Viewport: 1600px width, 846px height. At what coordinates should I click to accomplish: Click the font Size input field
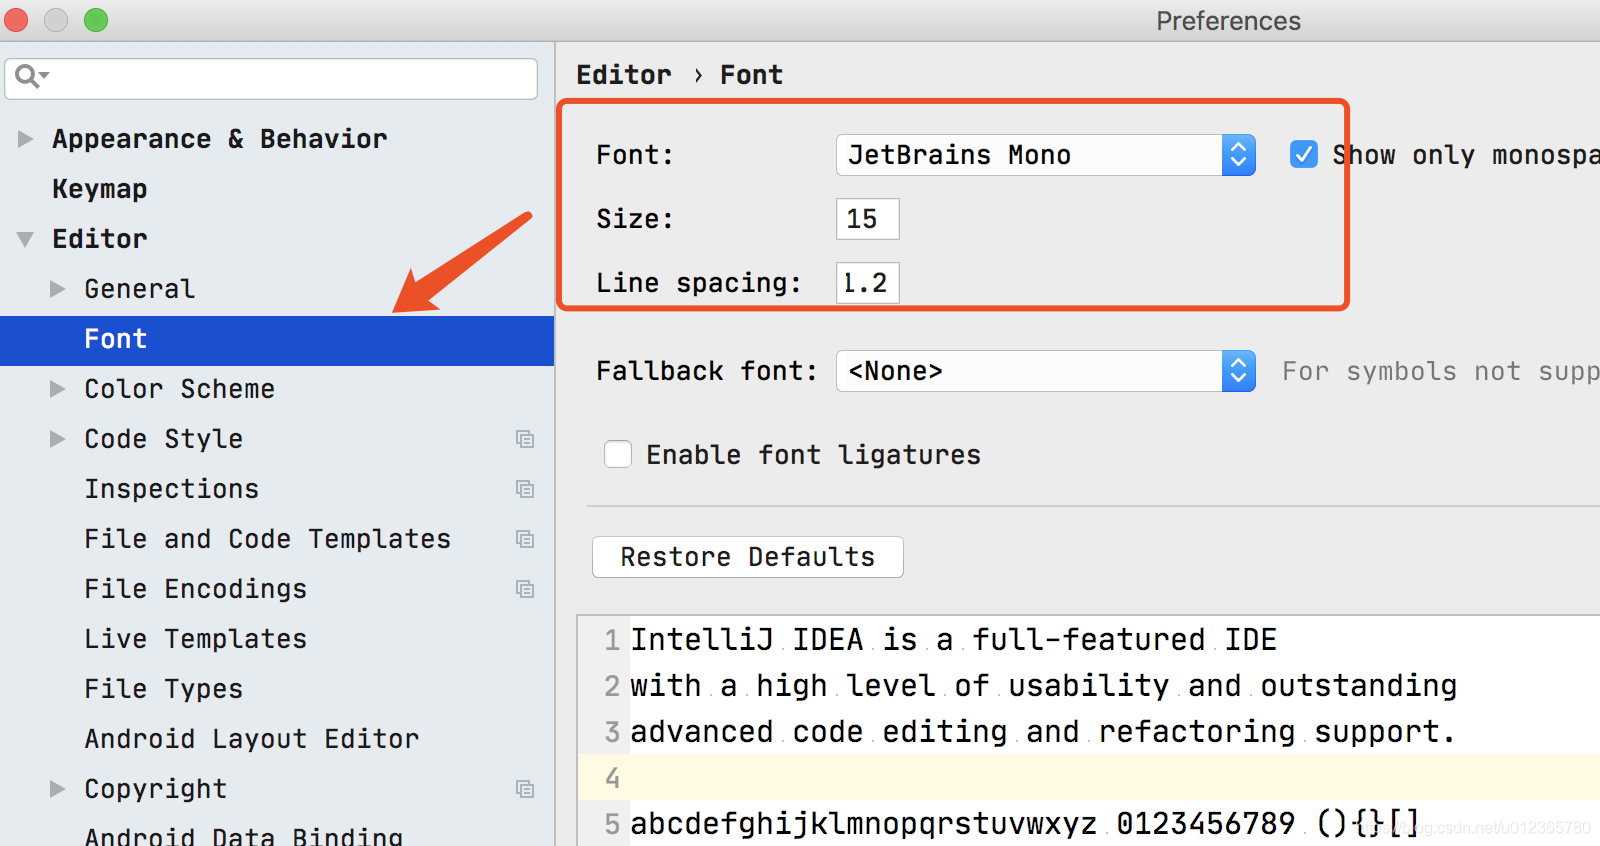[x=867, y=219]
